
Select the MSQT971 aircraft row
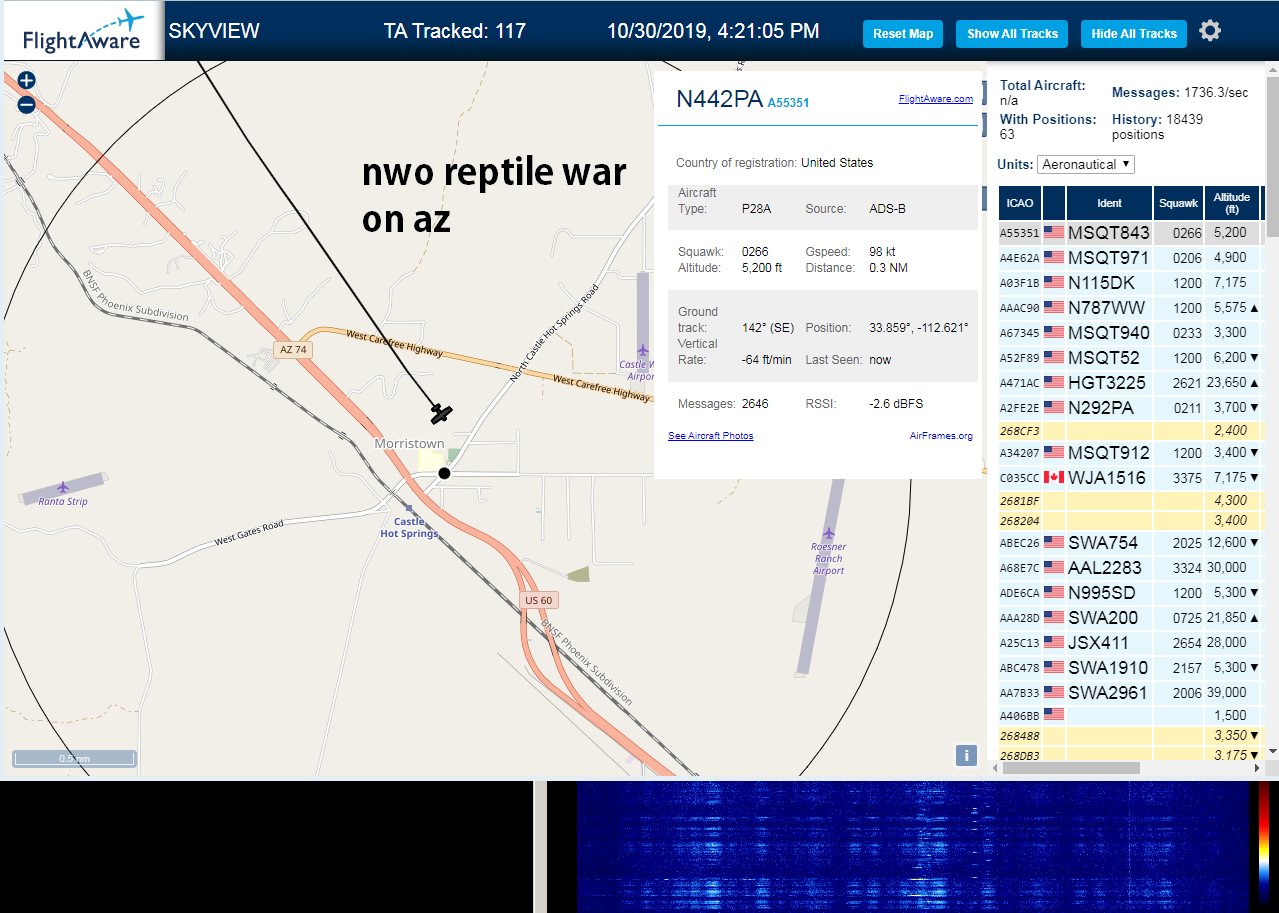1130,258
